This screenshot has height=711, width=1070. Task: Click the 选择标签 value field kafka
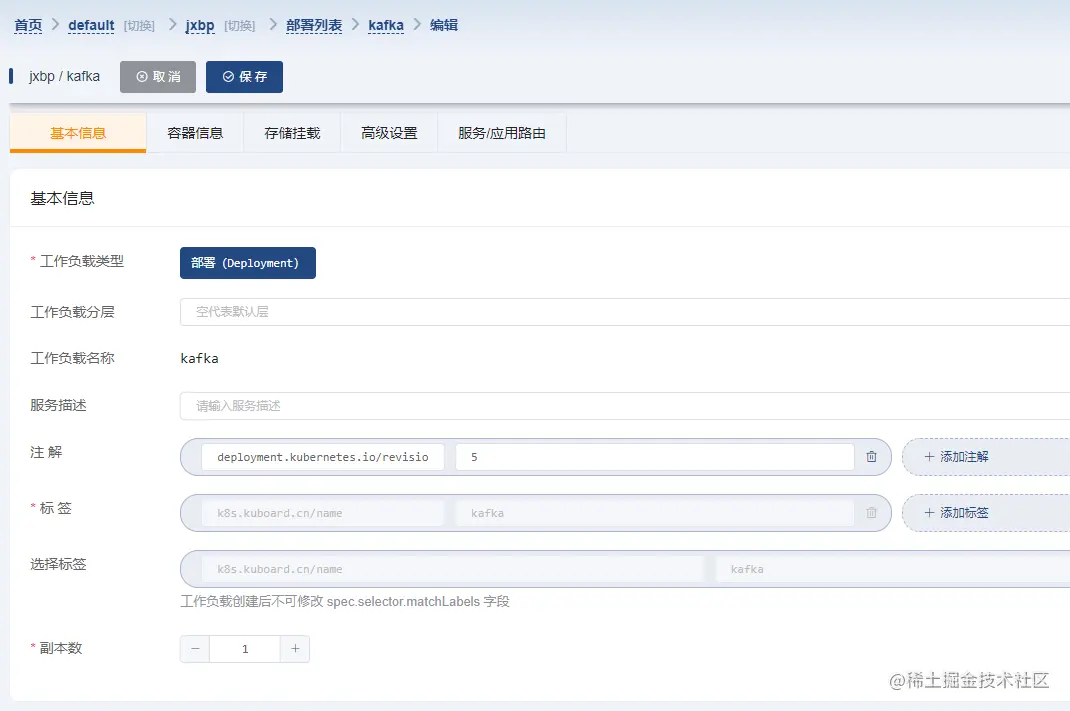pos(893,569)
